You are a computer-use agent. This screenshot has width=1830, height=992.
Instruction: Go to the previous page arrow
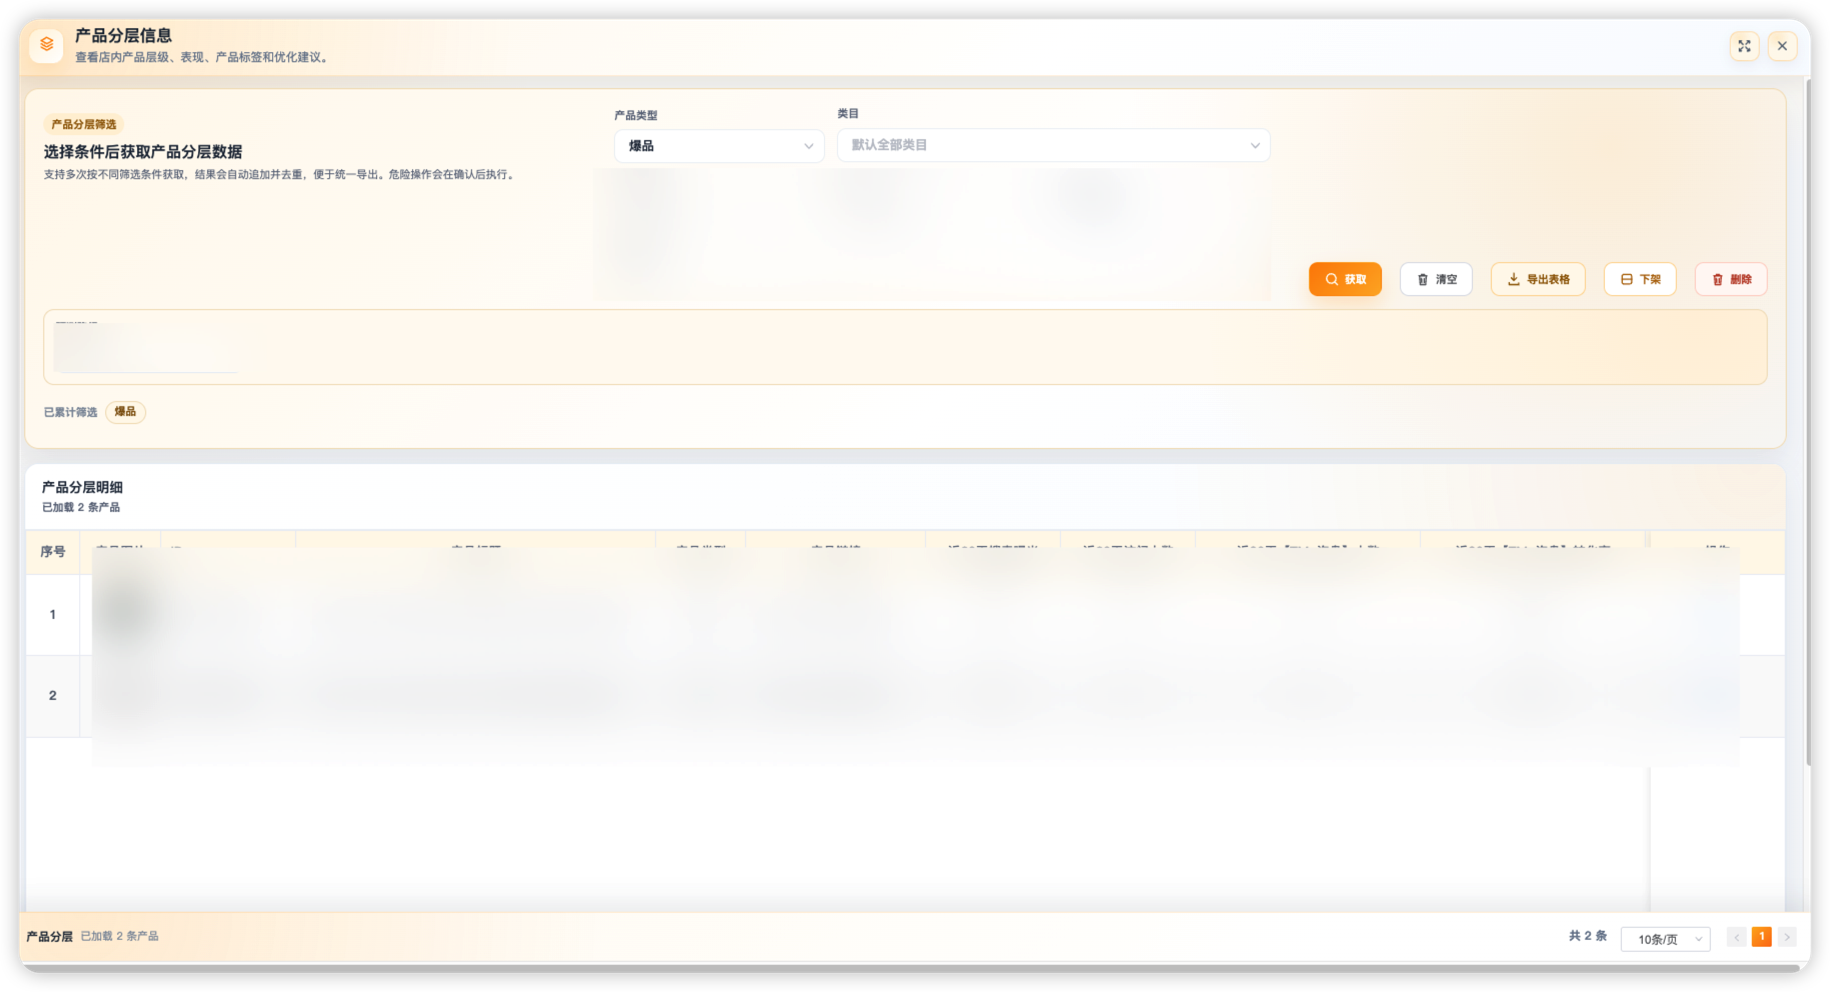(1737, 937)
